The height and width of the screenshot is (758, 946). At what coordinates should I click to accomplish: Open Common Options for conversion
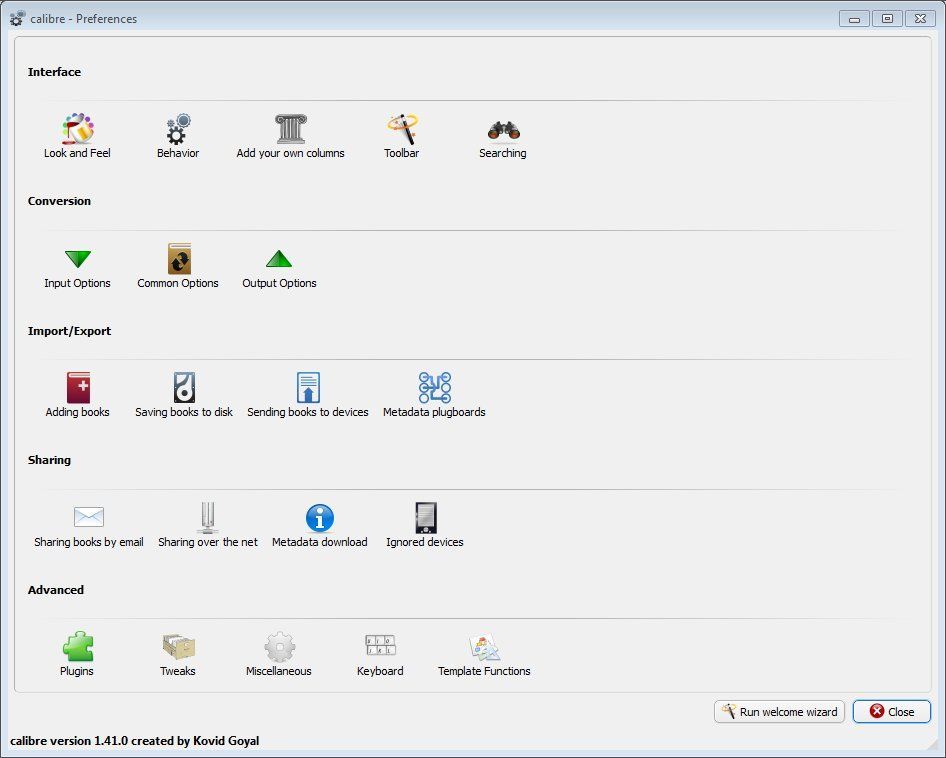178,259
